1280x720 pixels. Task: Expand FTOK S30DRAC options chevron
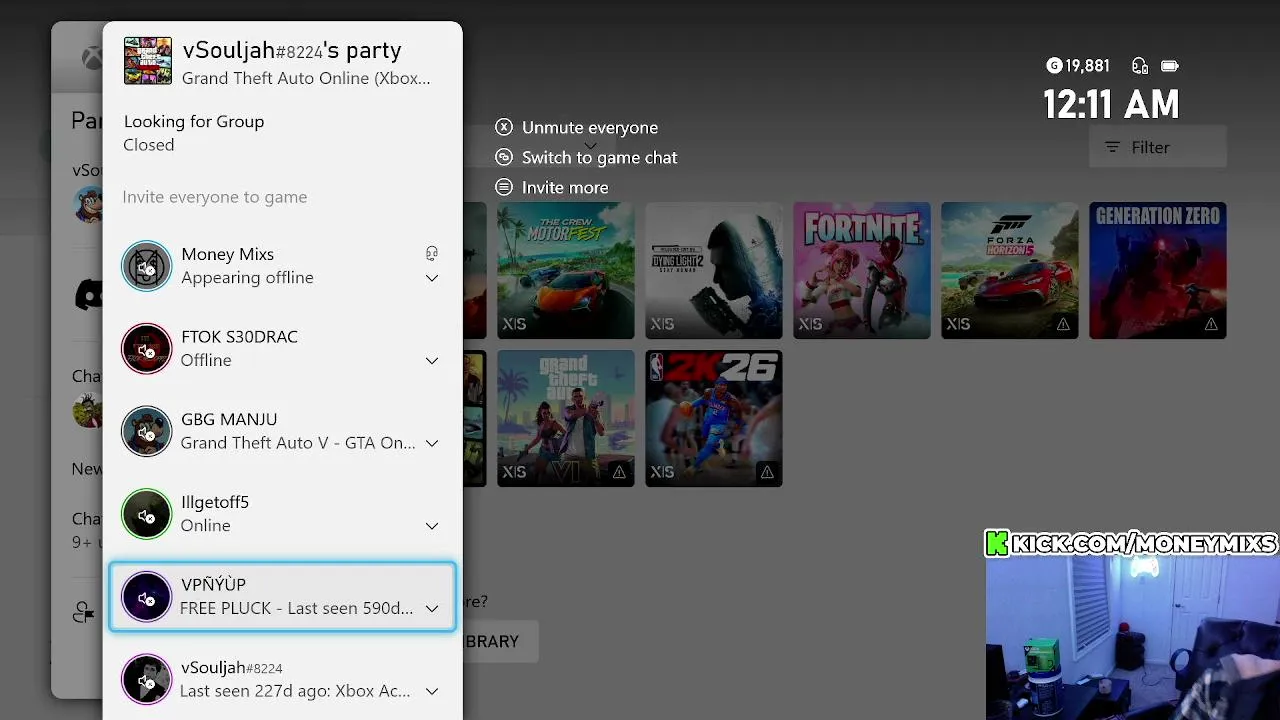tap(432, 360)
